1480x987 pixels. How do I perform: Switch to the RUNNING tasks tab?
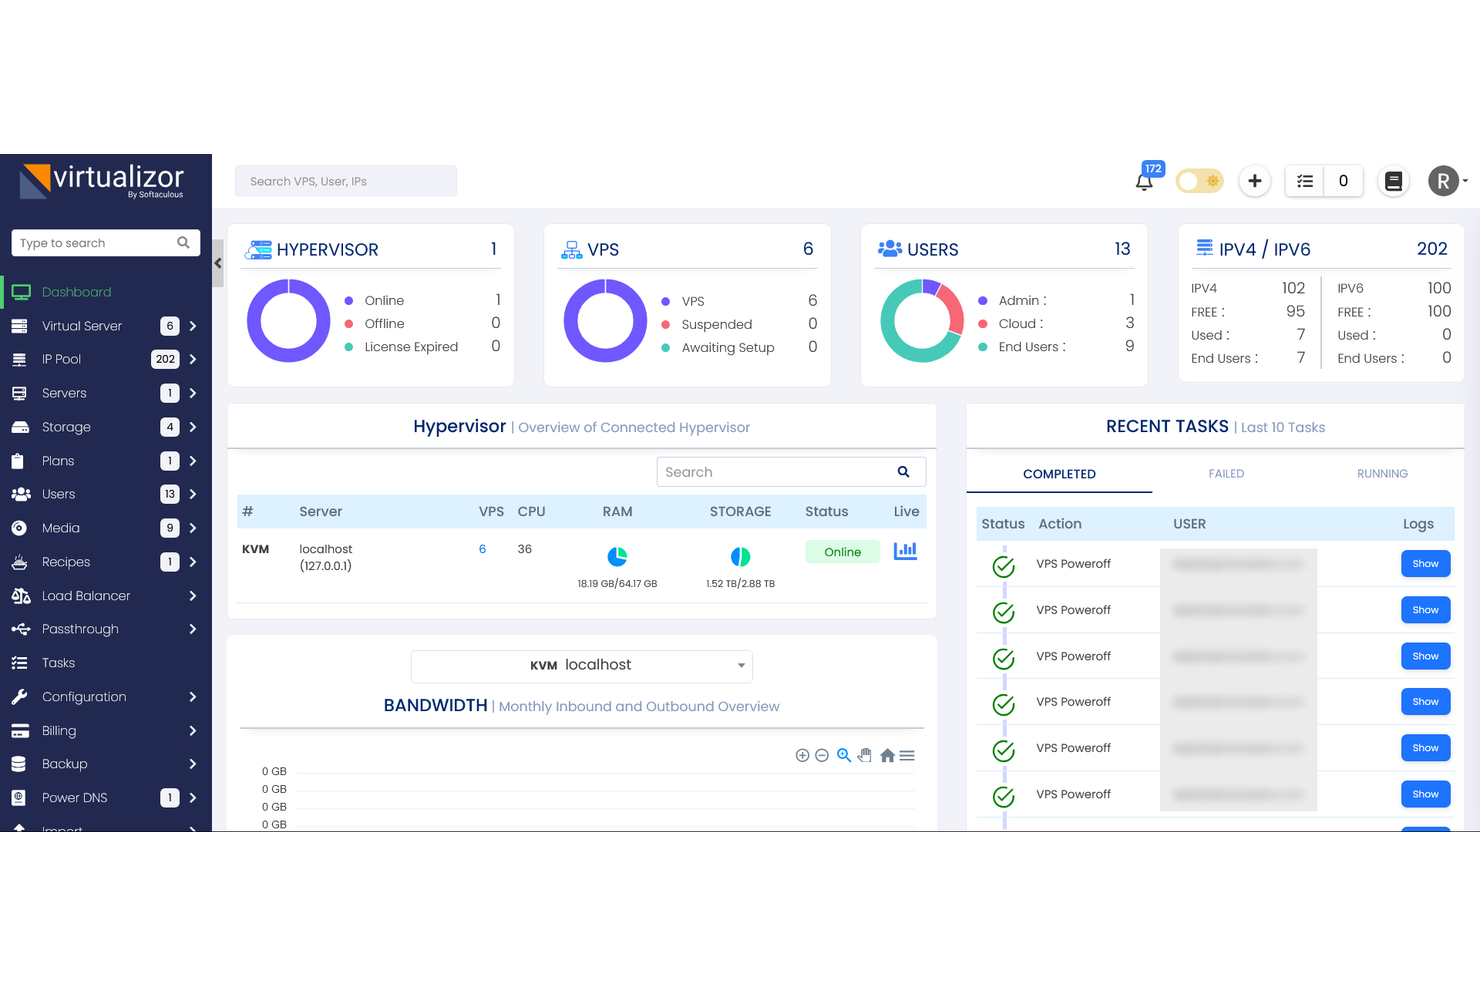[1382, 474]
